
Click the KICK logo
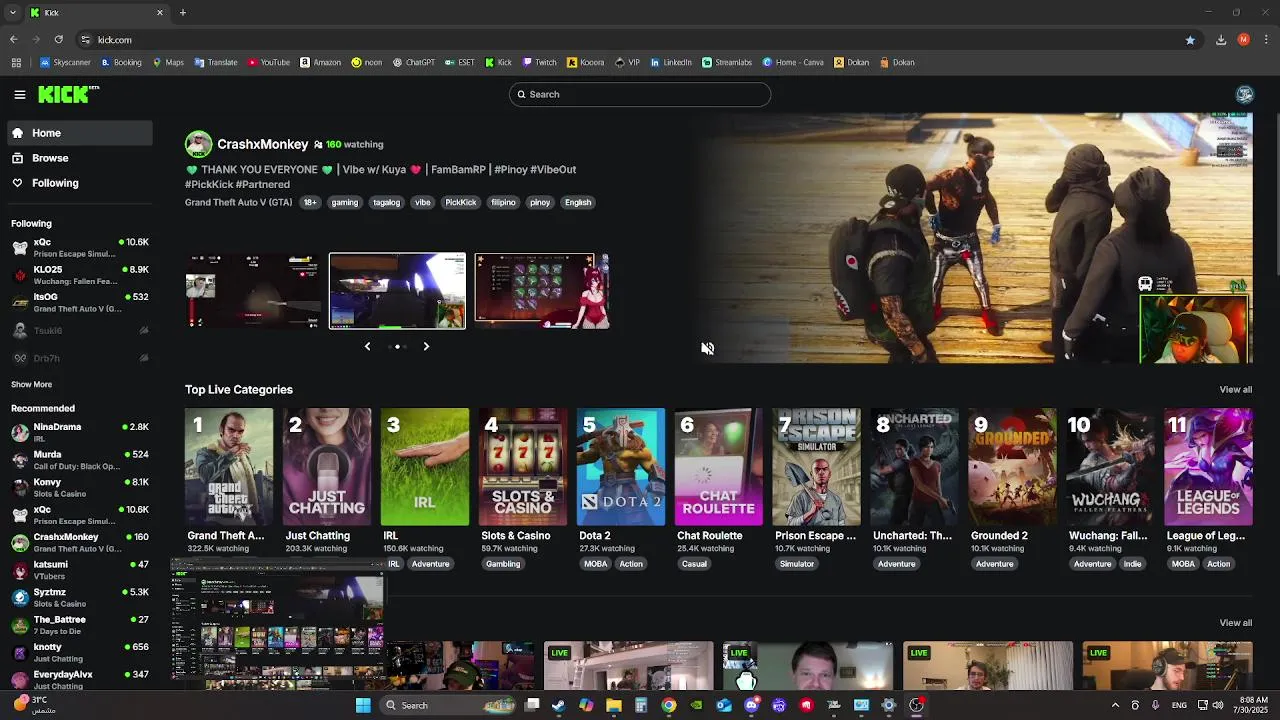point(68,94)
